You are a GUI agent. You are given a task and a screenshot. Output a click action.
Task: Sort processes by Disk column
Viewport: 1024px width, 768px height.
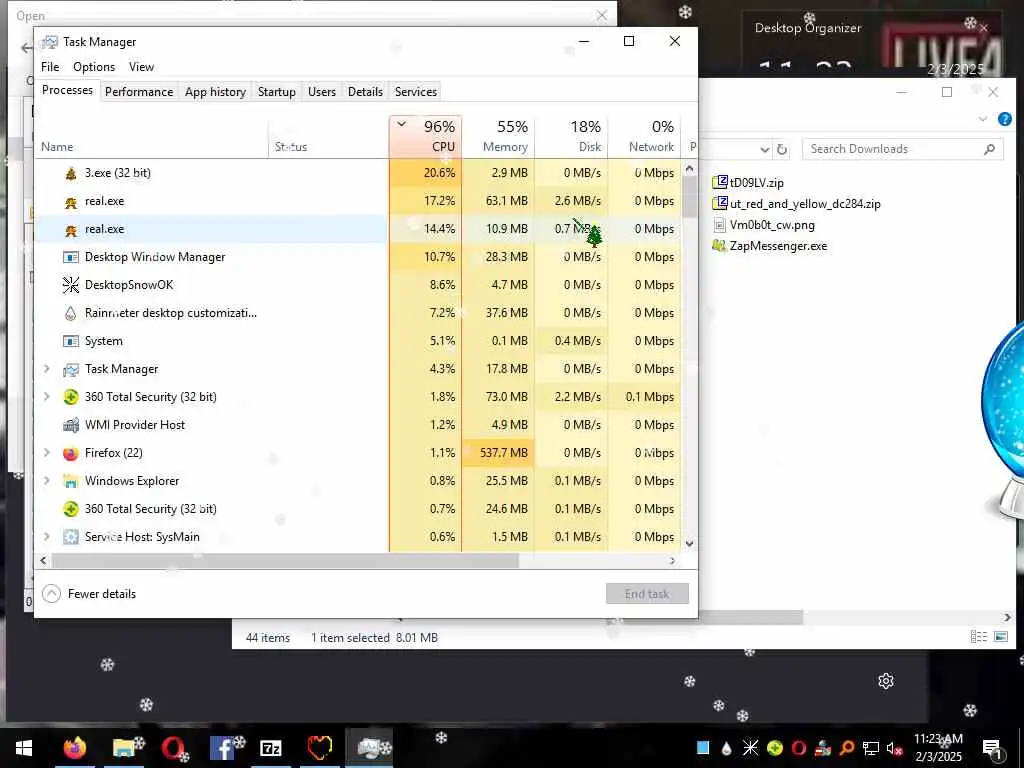point(571,136)
